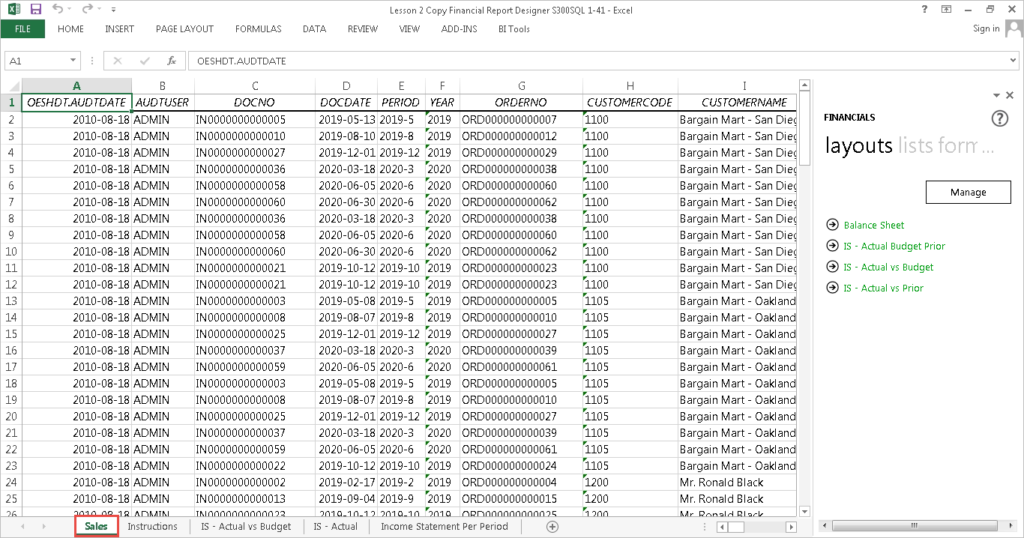
Task: Click the Redo arrow icon
Action: (x=88, y=9)
